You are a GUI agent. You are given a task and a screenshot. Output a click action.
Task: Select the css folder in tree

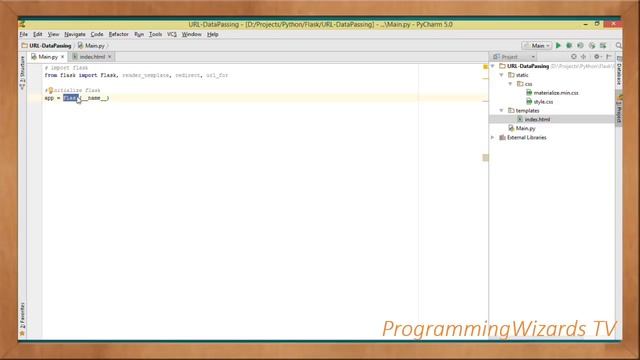(x=524, y=84)
